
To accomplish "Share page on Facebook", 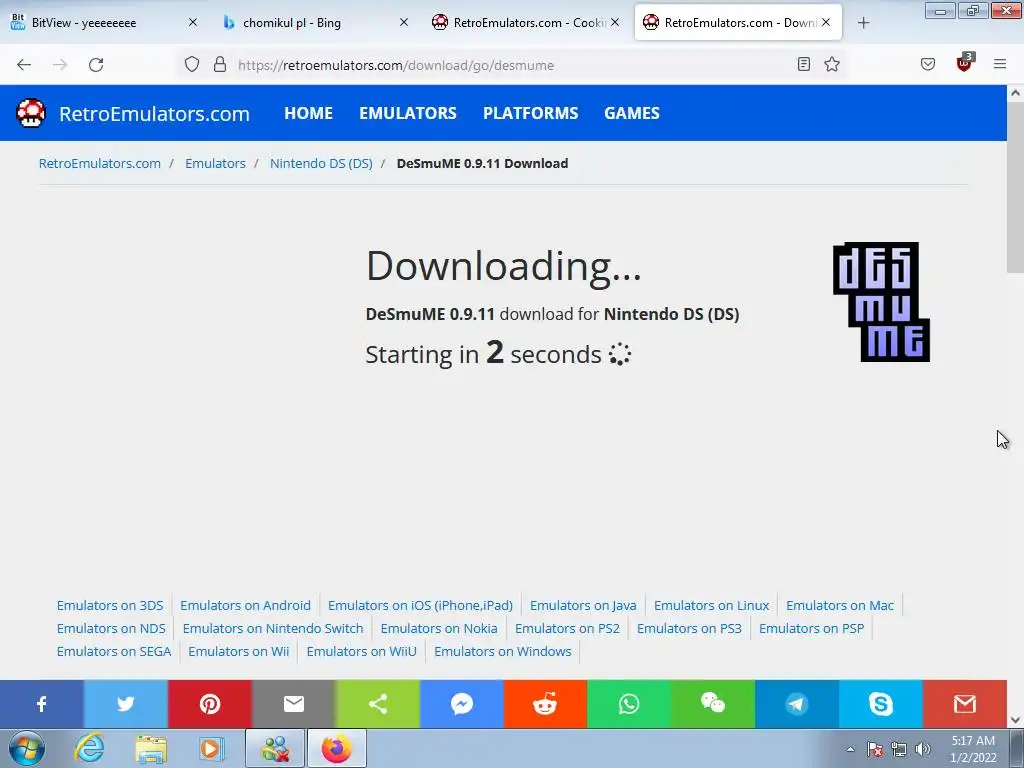I will click(42, 704).
